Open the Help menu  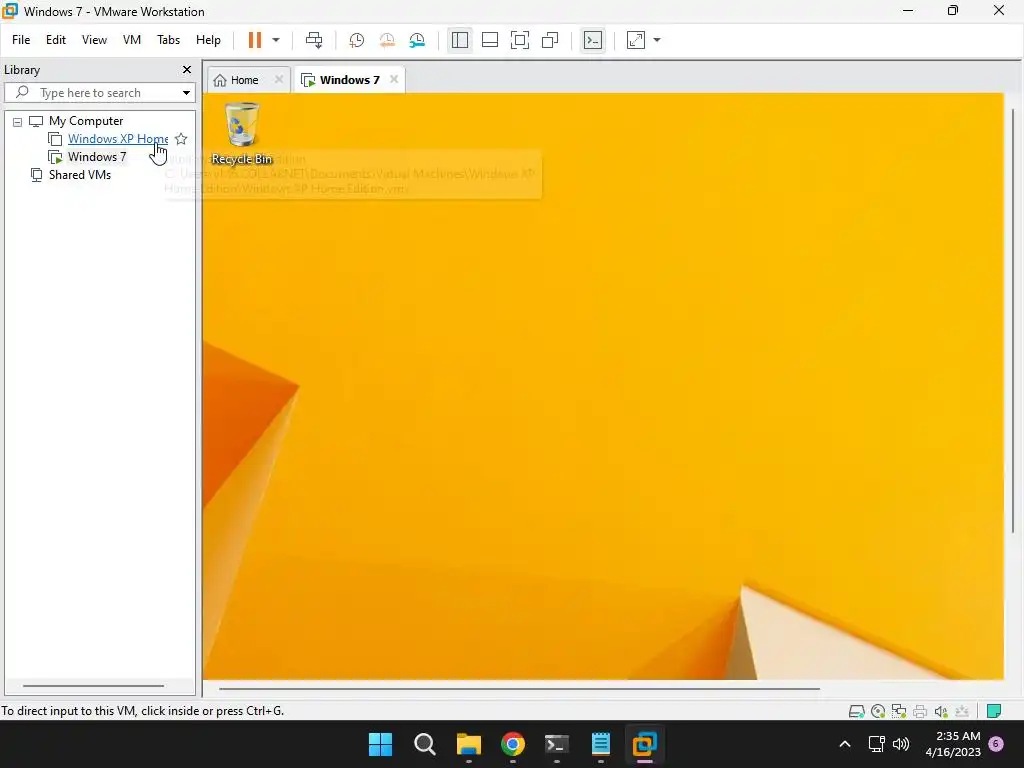coord(208,40)
